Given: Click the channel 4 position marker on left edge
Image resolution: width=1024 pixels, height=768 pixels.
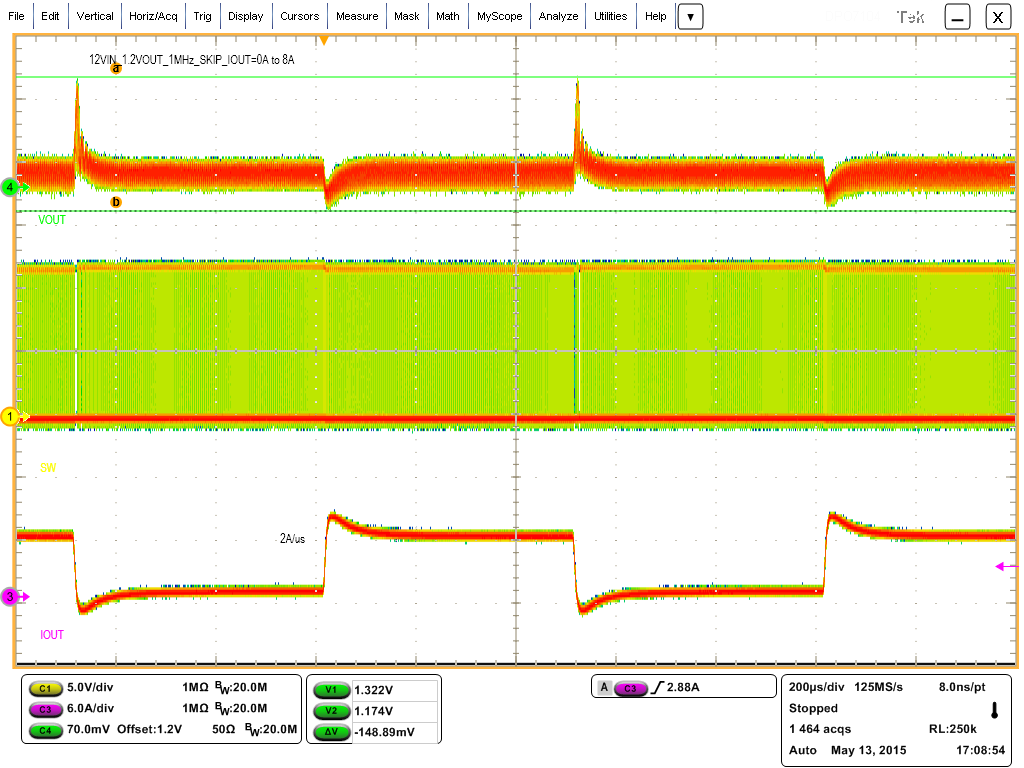Looking at the screenshot, I should (10, 186).
